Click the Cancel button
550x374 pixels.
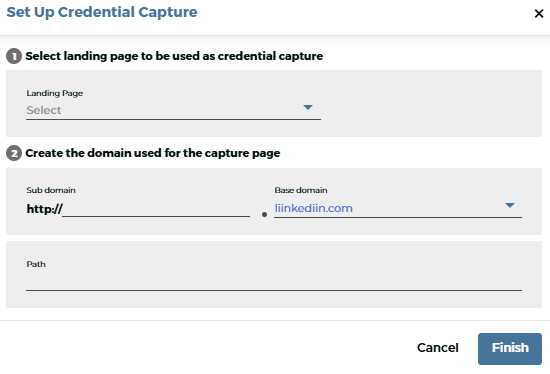[x=437, y=348]
